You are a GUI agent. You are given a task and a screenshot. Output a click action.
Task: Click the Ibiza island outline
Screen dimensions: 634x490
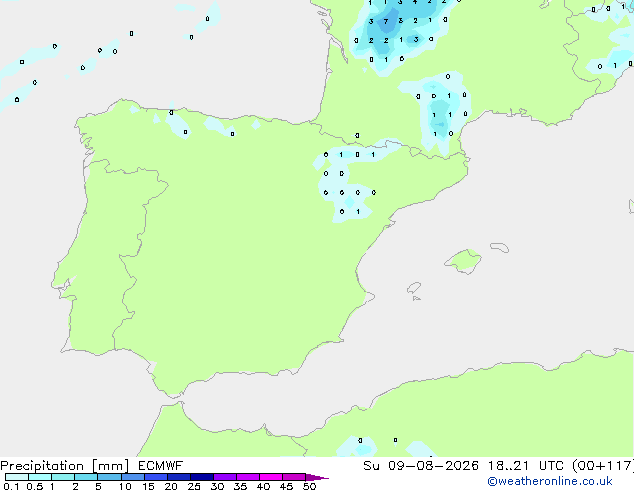[x=414, y=288]
